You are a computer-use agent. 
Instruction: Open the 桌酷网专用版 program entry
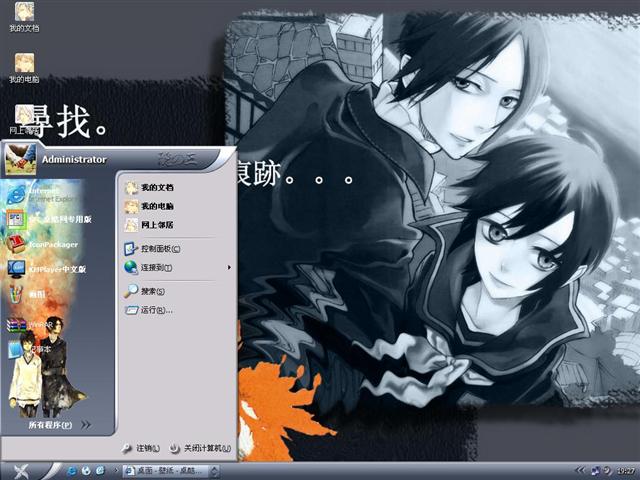coord(49,219)
